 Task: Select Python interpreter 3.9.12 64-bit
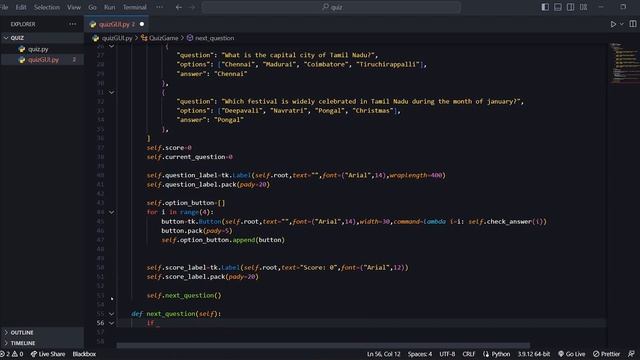534,354
